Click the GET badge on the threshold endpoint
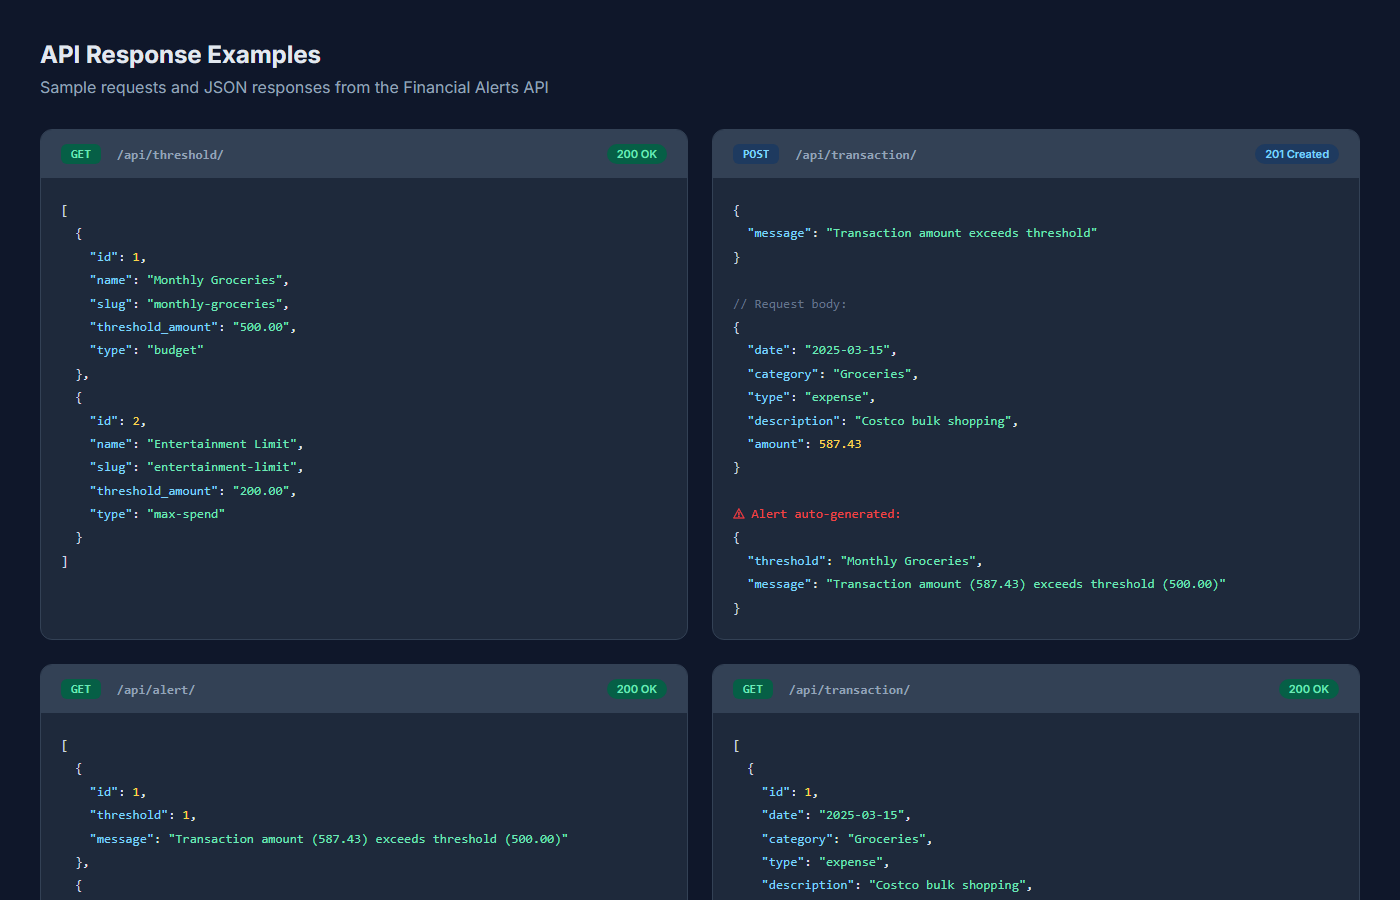1400x900 pixels. pos(81,154)
